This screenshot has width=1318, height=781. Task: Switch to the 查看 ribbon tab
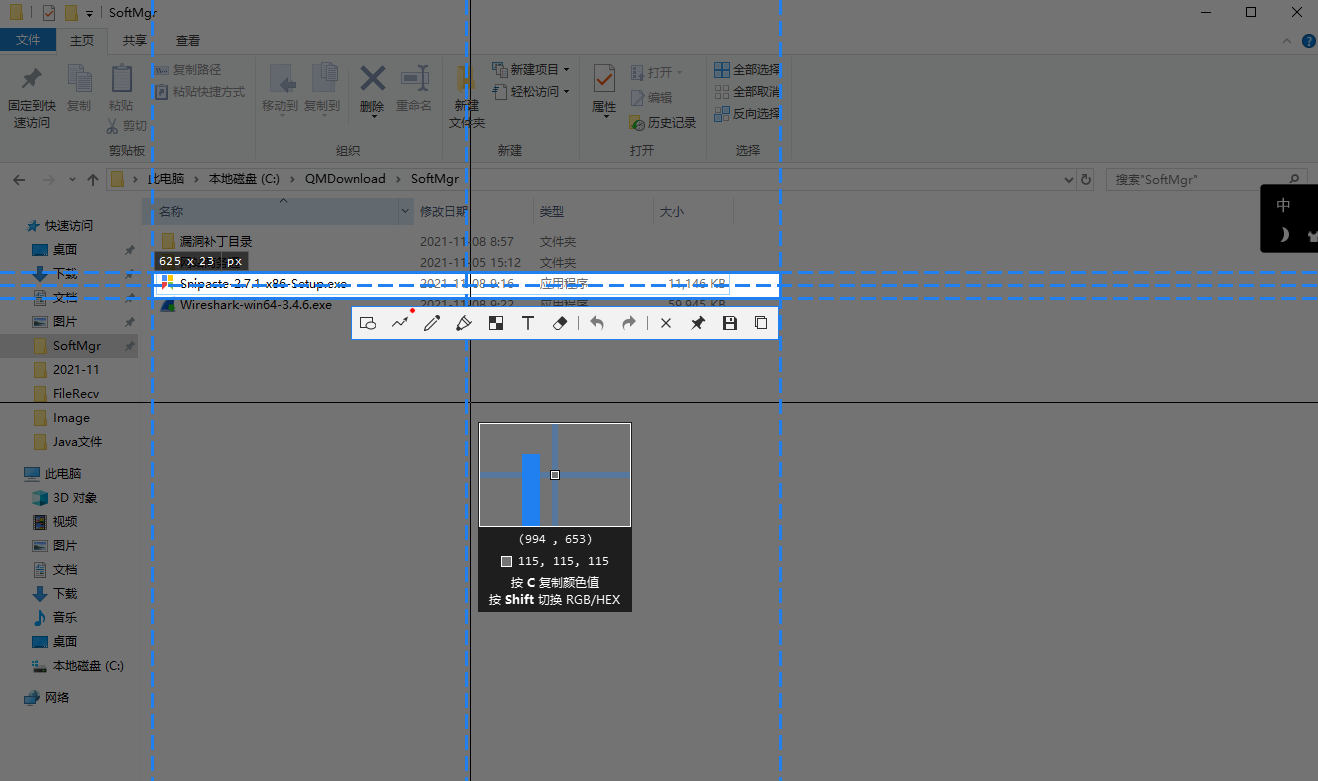click(x=187, y=41)
